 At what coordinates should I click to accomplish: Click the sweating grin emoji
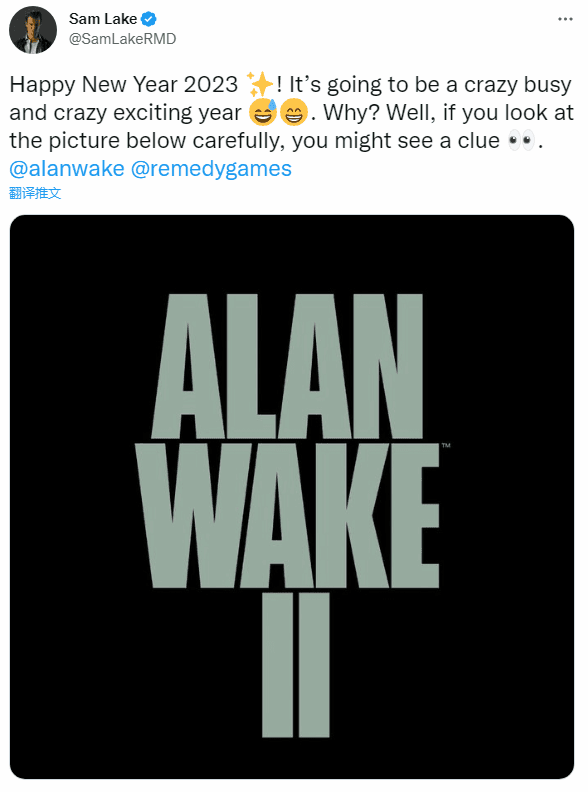(x=263, y=112)
